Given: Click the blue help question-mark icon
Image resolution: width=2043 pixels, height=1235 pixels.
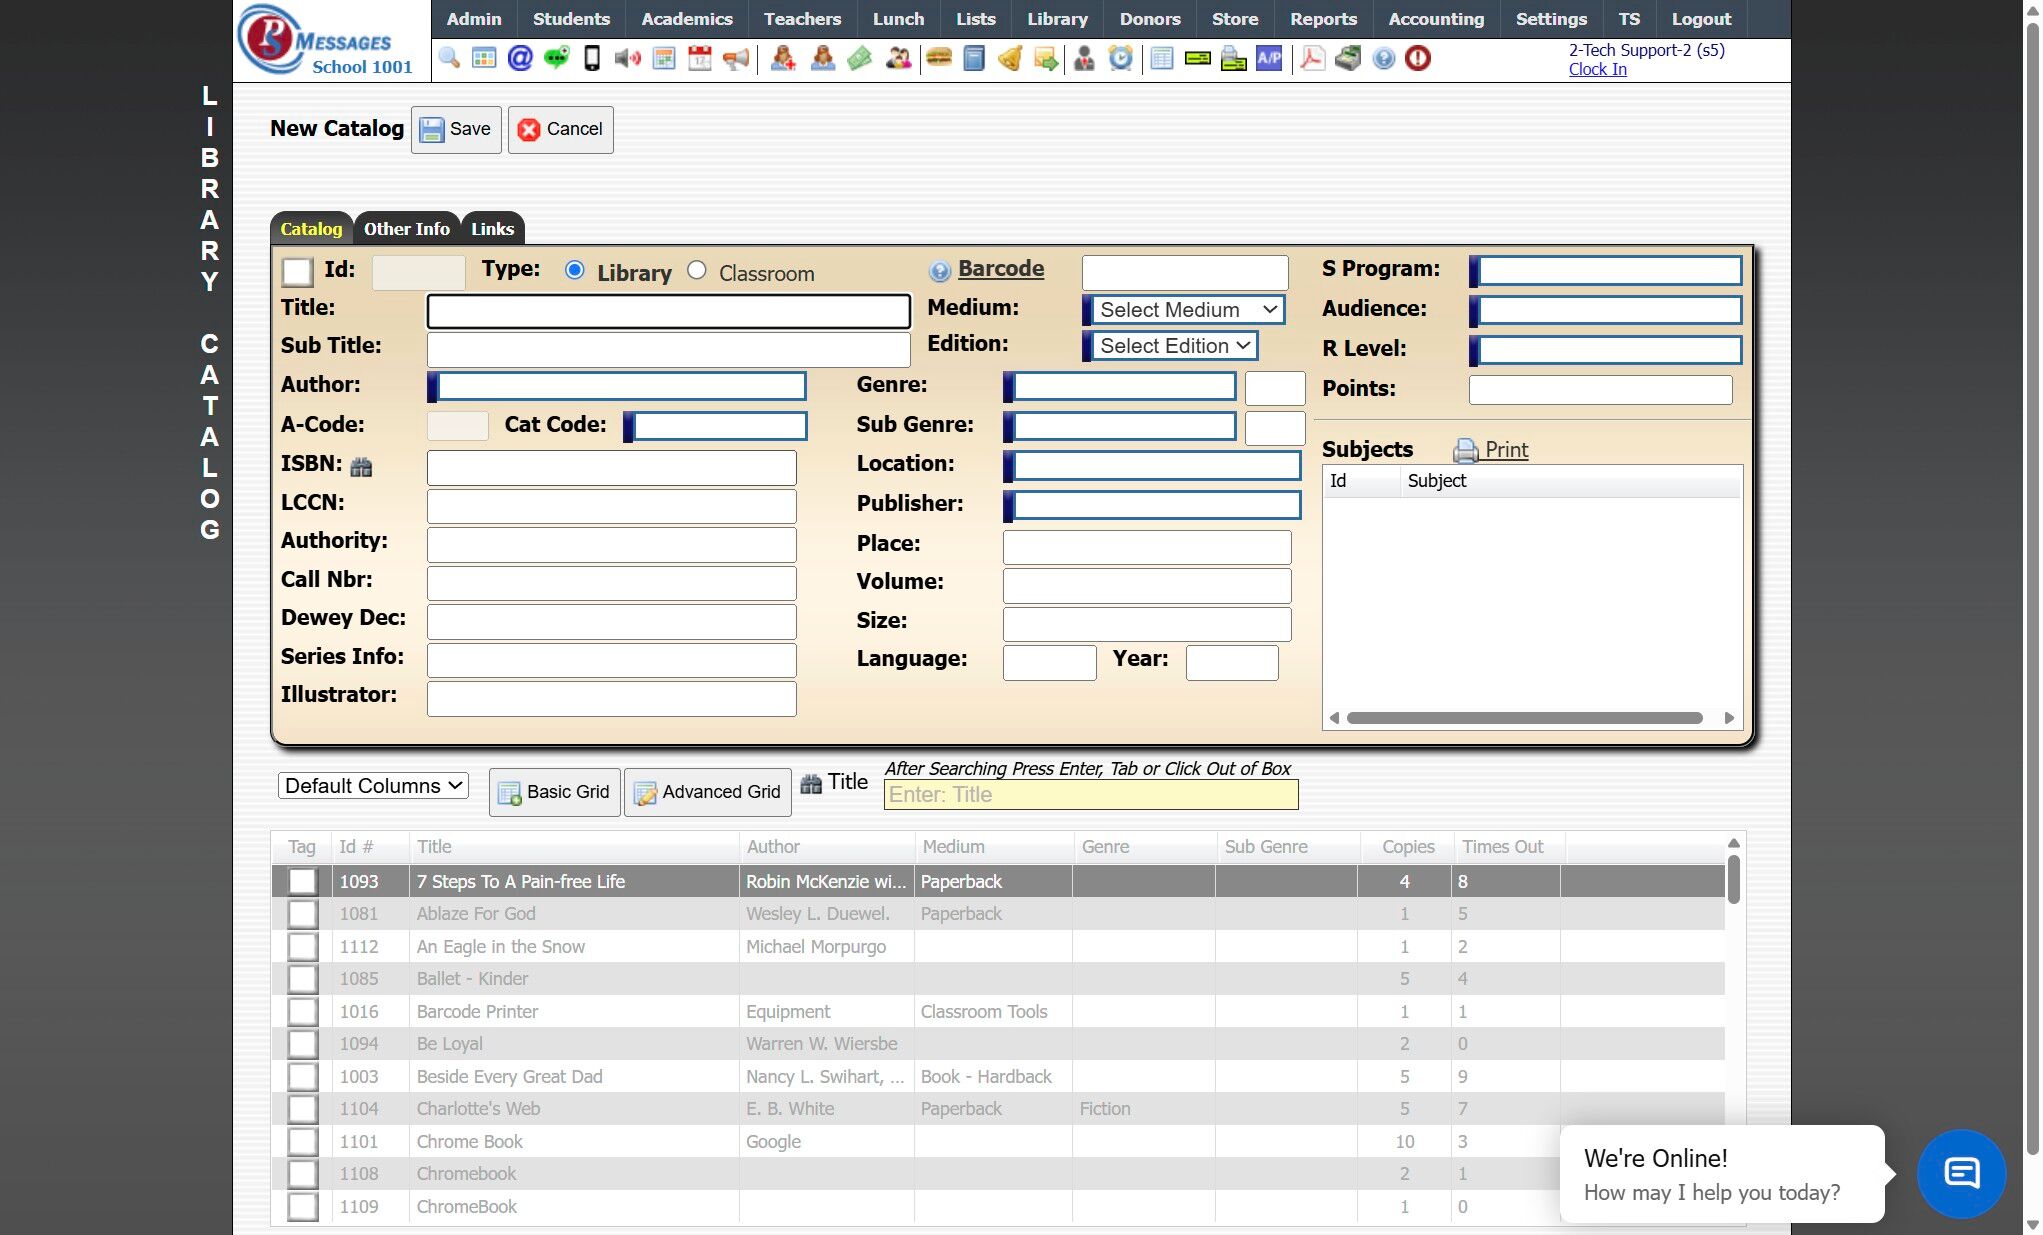Looking at the screenshot, I should coord(1383,58).
